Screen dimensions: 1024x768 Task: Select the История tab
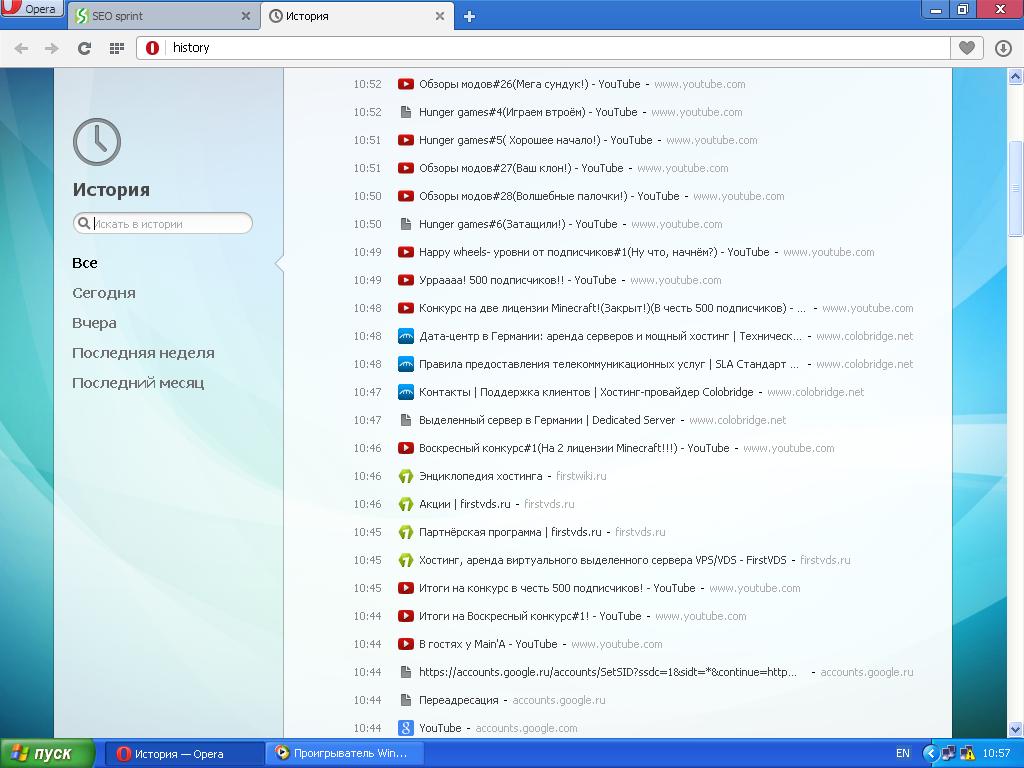[x=358, y=16]
